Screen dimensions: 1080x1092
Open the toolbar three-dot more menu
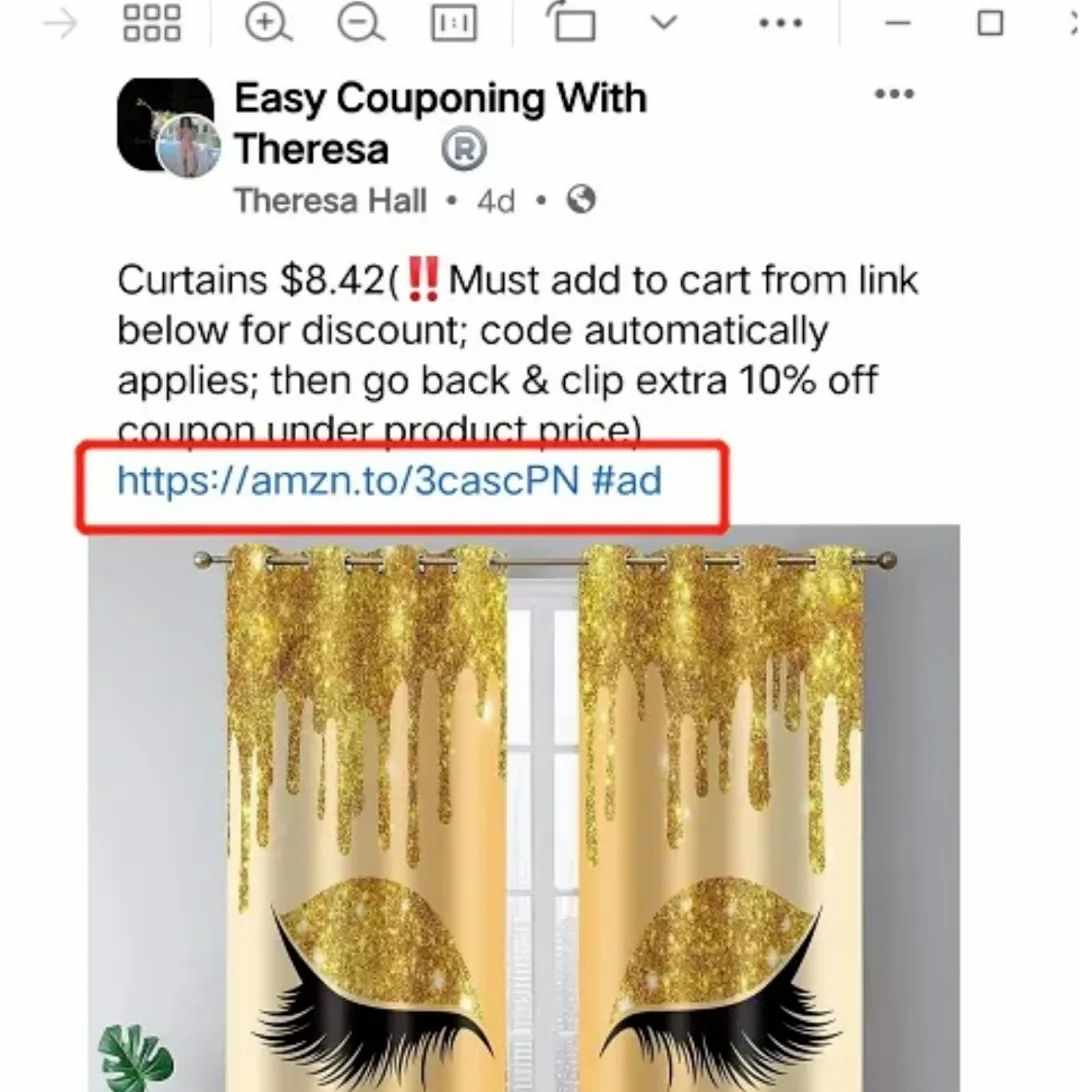(781, 23)
